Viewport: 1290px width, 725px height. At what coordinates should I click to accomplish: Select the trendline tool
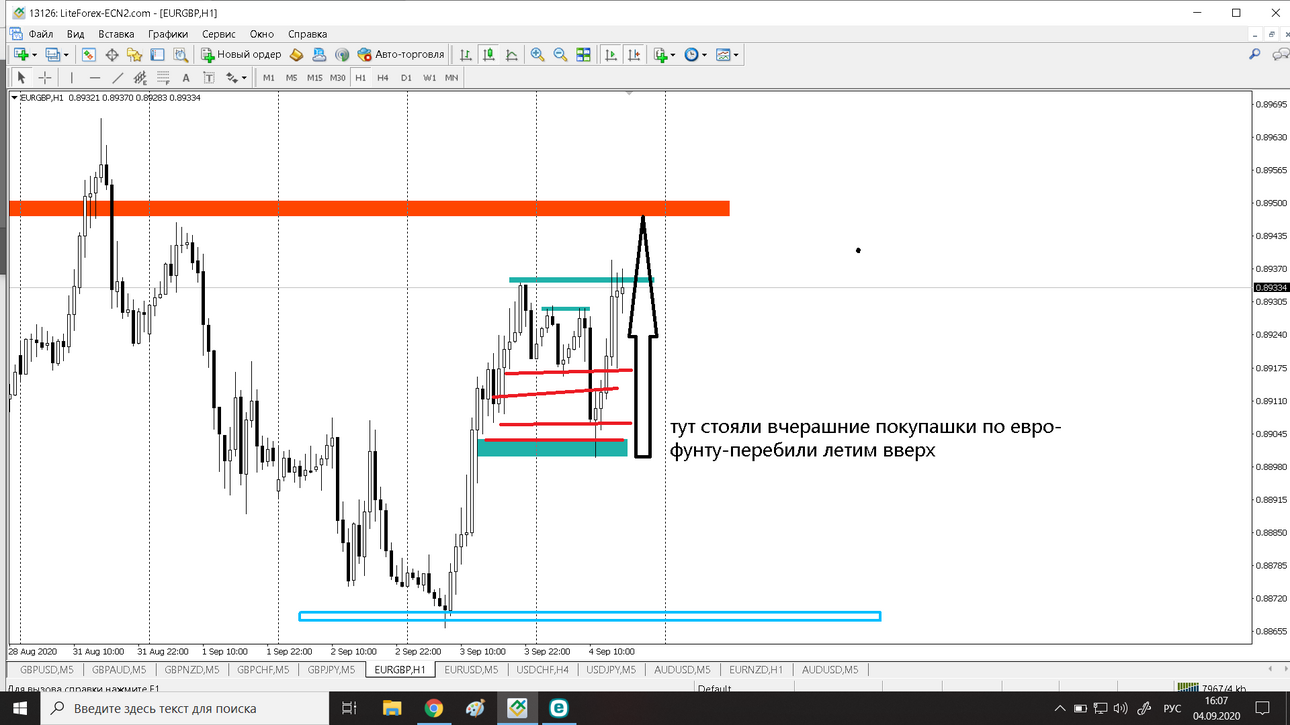(118, 77)
